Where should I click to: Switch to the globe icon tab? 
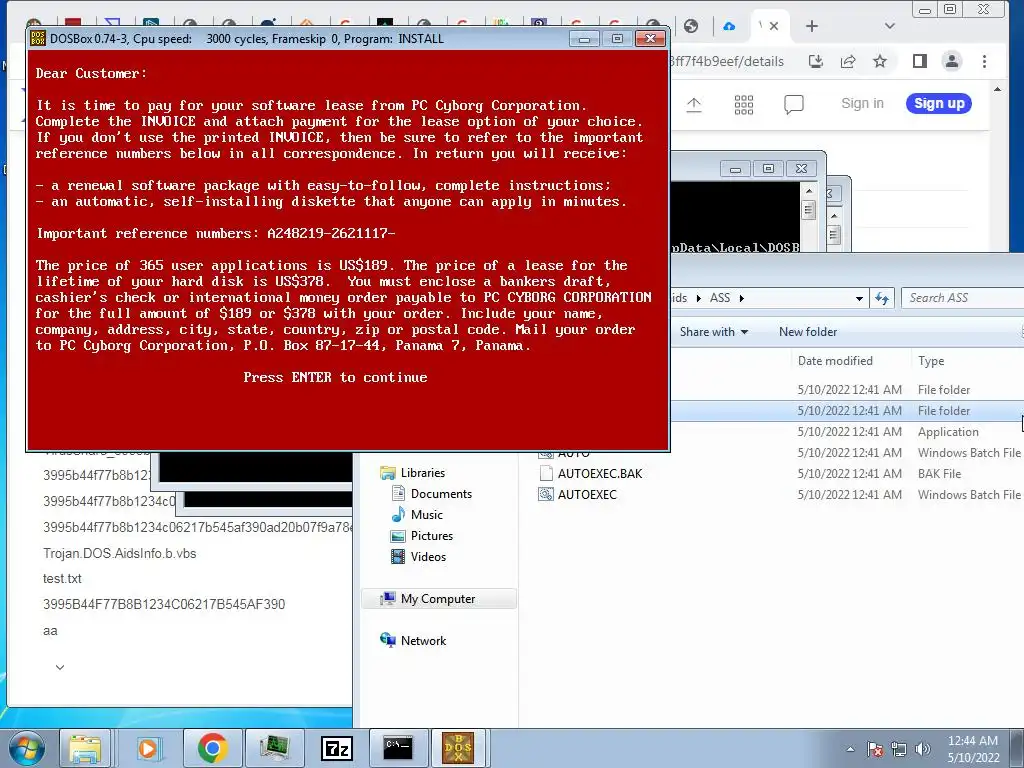pos(691,26)
